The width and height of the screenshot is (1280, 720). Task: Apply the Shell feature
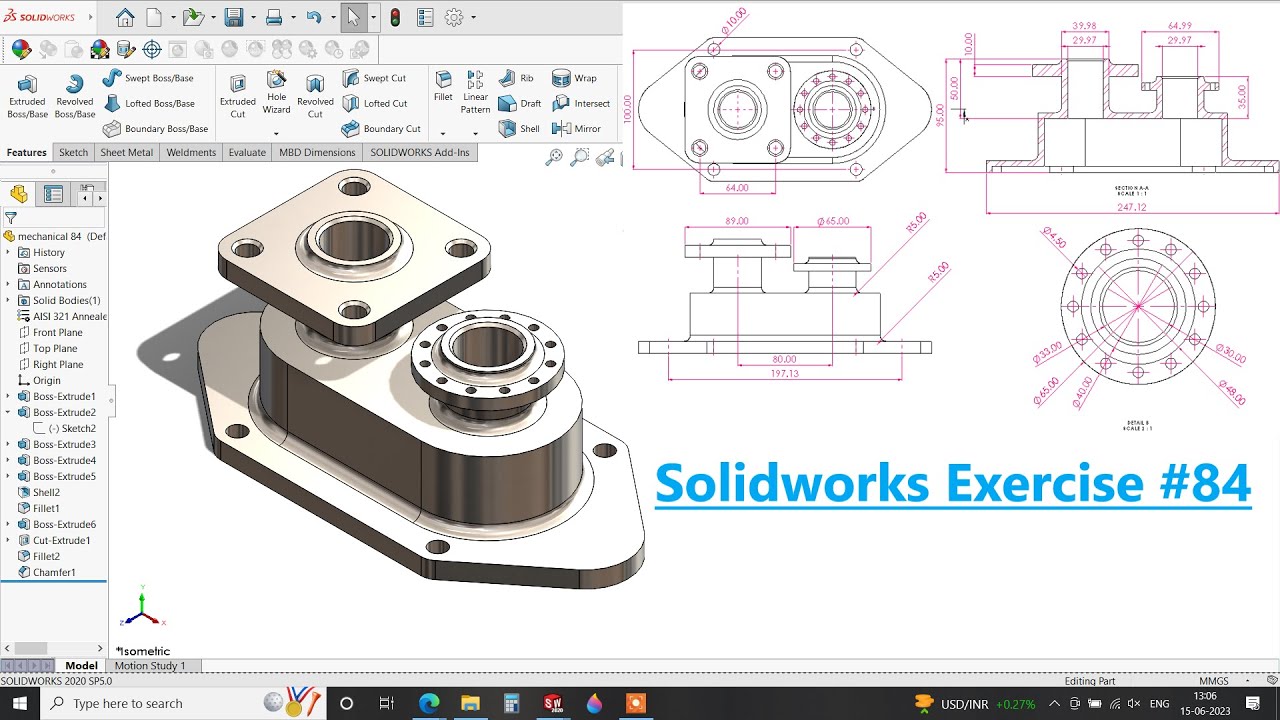519,128
